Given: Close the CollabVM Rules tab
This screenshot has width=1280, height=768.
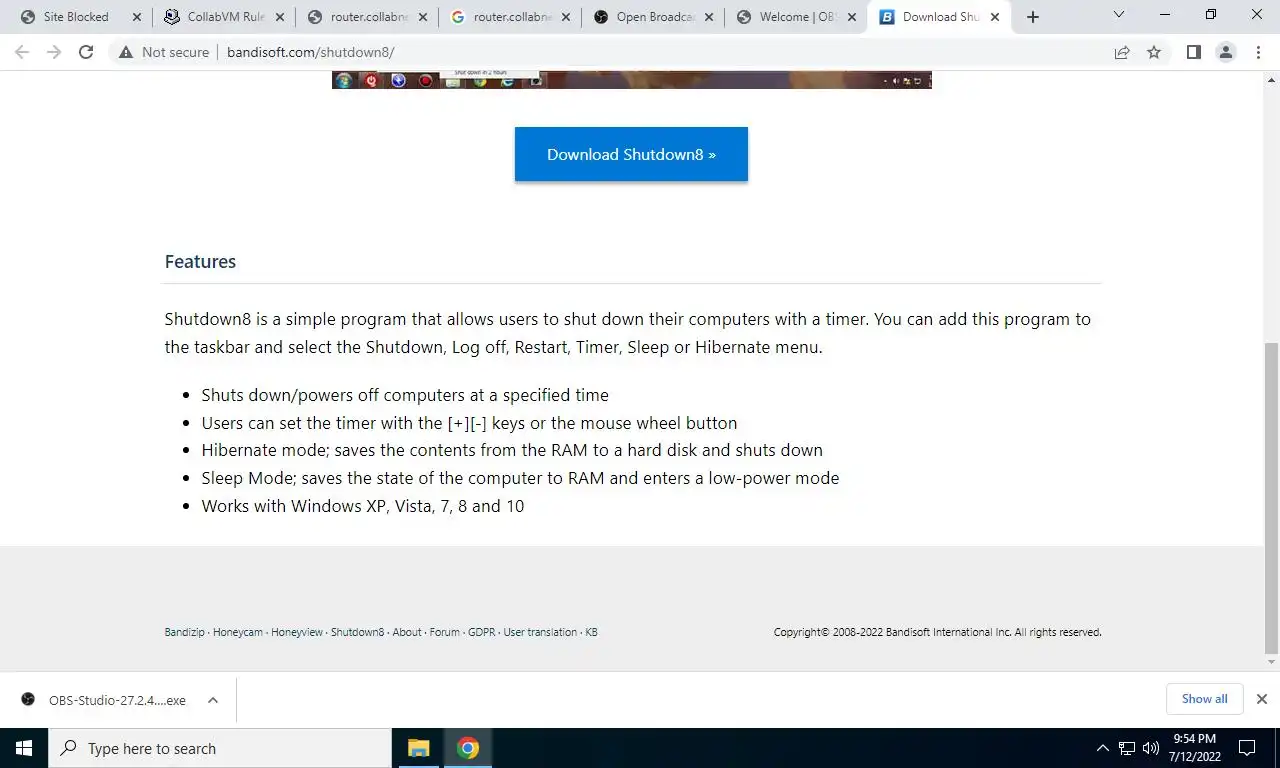Looking at the screenshot, I should click(280, 17).
